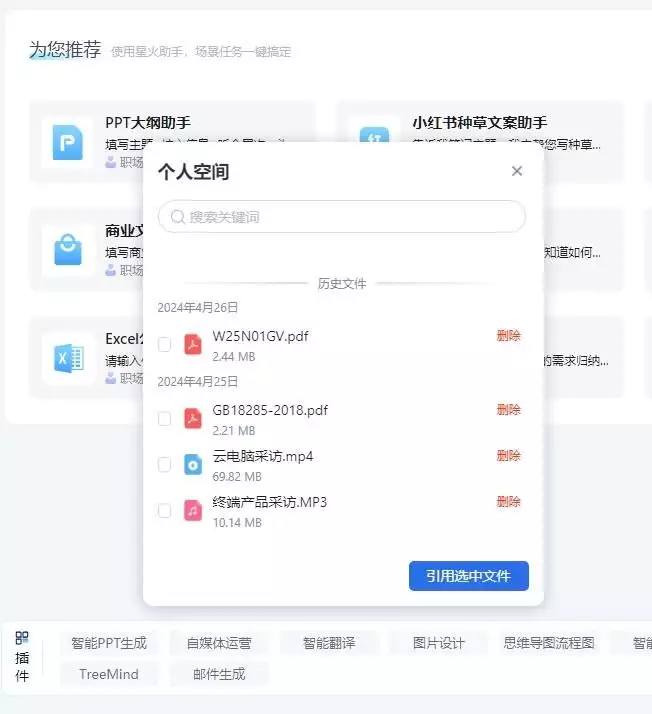Click the 10.14 MB file size text
652x714 pixels.
[237, 523]
